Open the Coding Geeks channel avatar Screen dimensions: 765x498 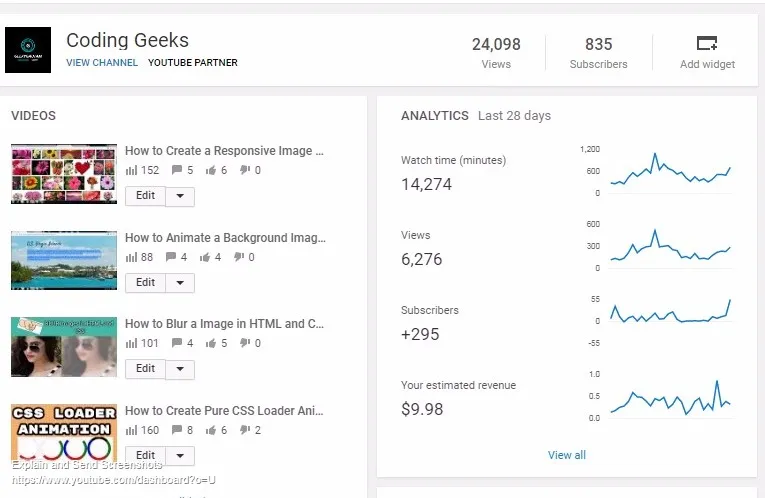28,50
